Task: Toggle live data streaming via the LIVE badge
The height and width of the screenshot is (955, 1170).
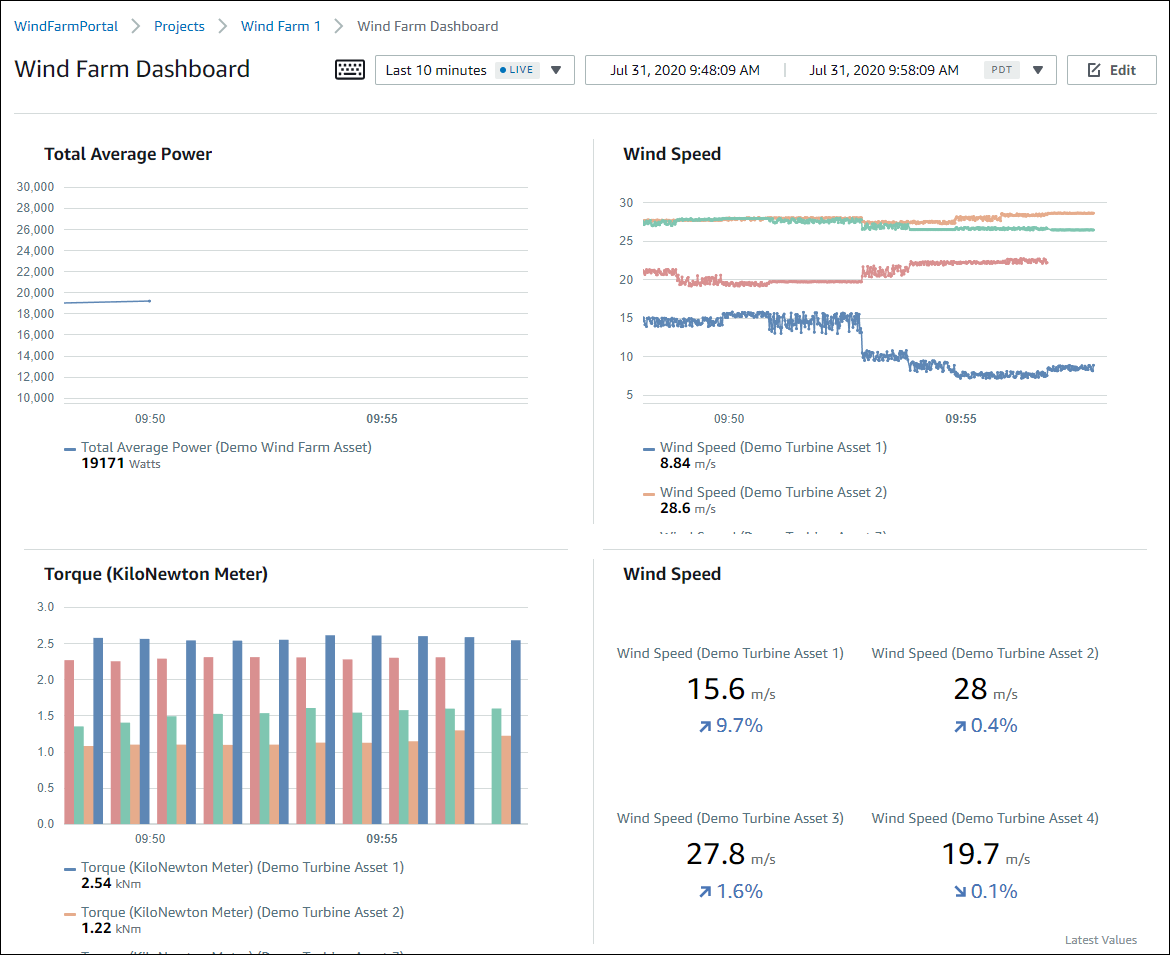Action: [x=516, y=70]
